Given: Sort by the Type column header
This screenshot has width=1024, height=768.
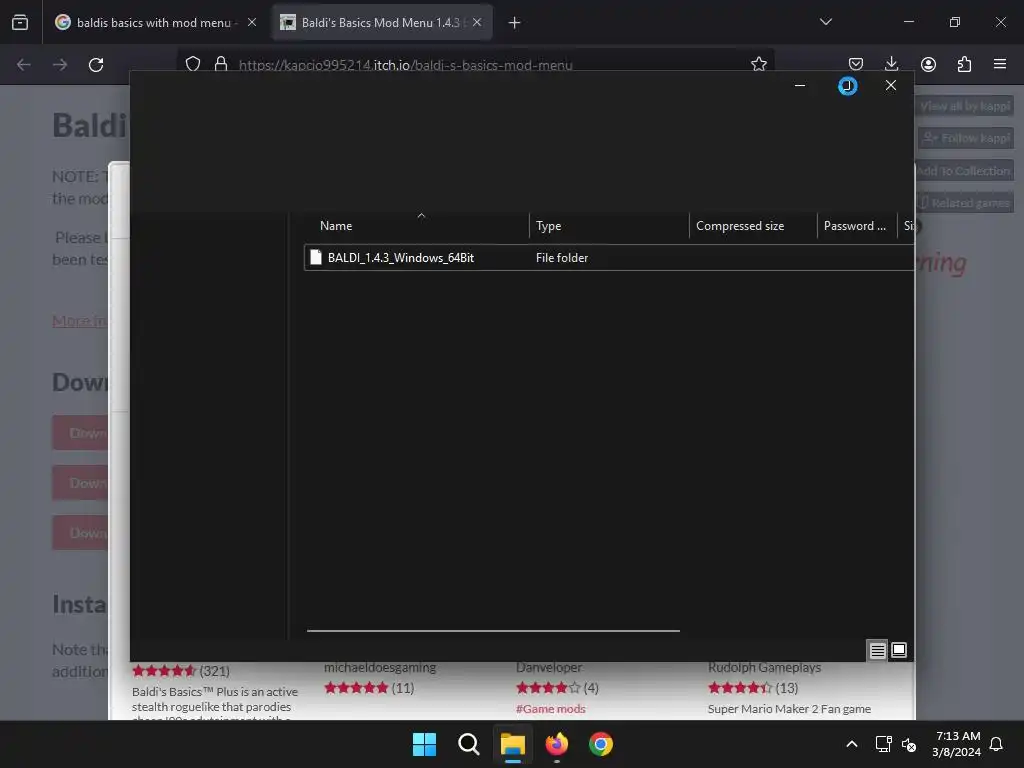Looking at the screenshot, I should pos(548,225).
